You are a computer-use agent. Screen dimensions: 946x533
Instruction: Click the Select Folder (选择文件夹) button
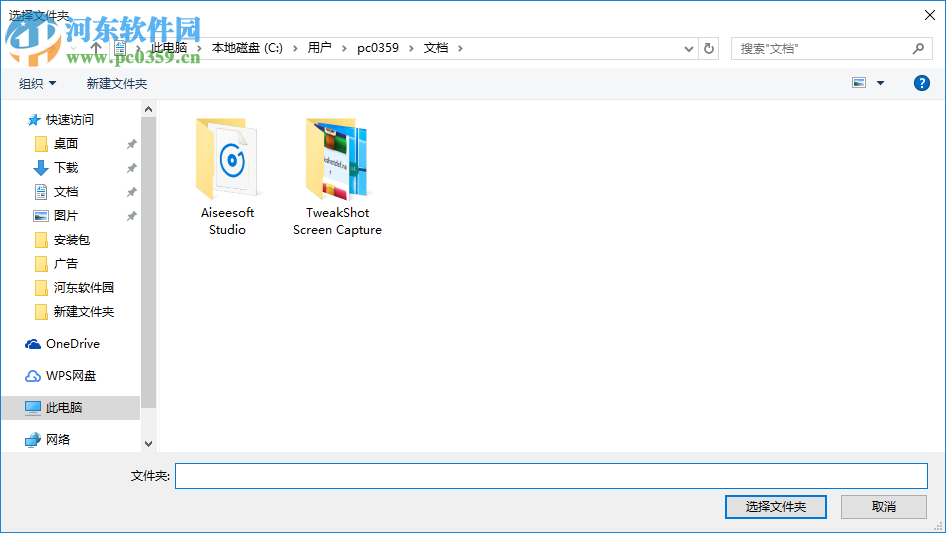coord(776,506)
